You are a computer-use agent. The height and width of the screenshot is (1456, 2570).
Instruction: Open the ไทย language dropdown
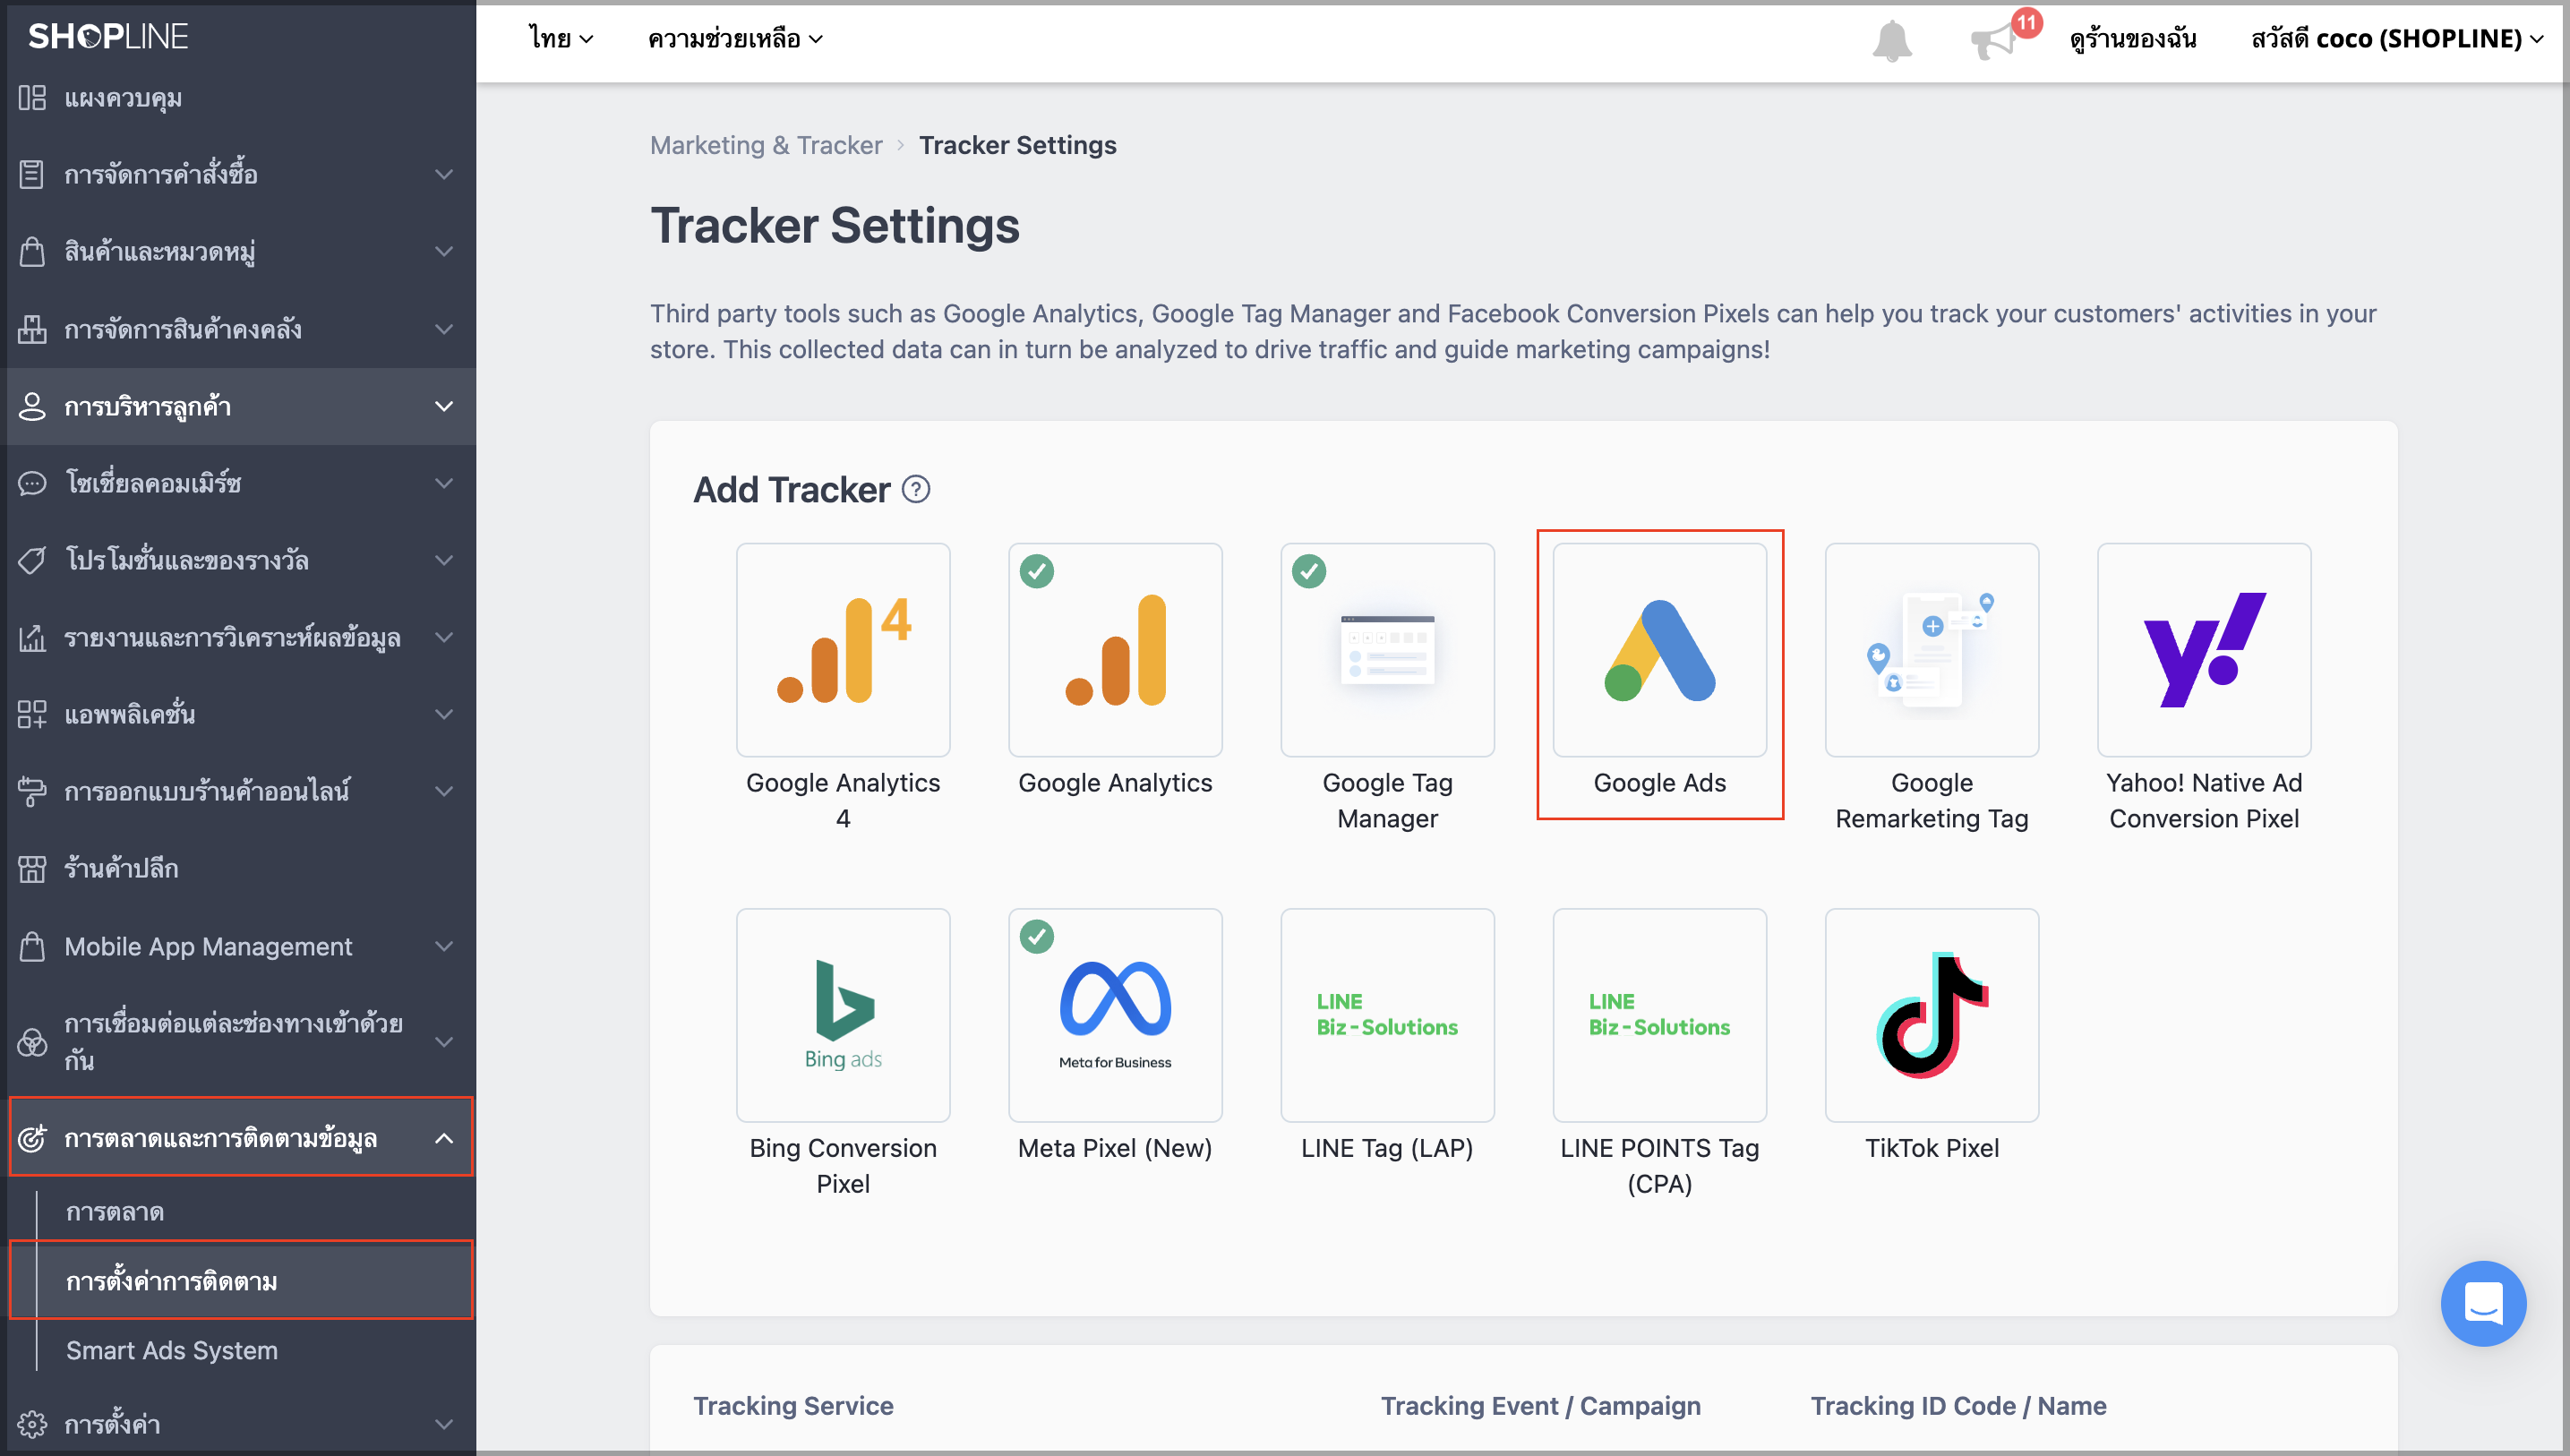pos(561,39)
